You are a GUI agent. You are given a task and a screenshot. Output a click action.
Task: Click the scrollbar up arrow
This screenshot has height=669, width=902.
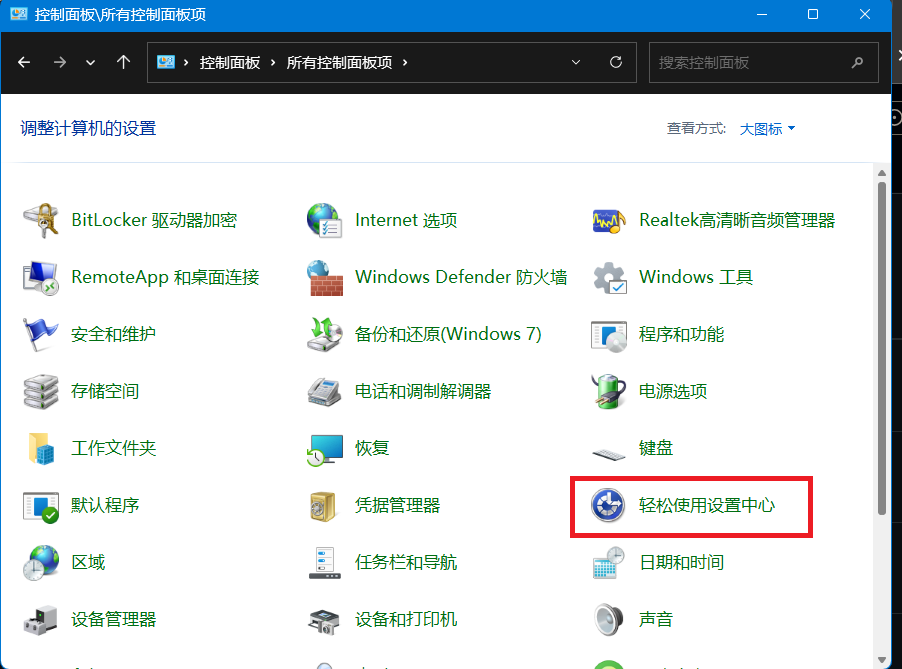click(881, 173)
